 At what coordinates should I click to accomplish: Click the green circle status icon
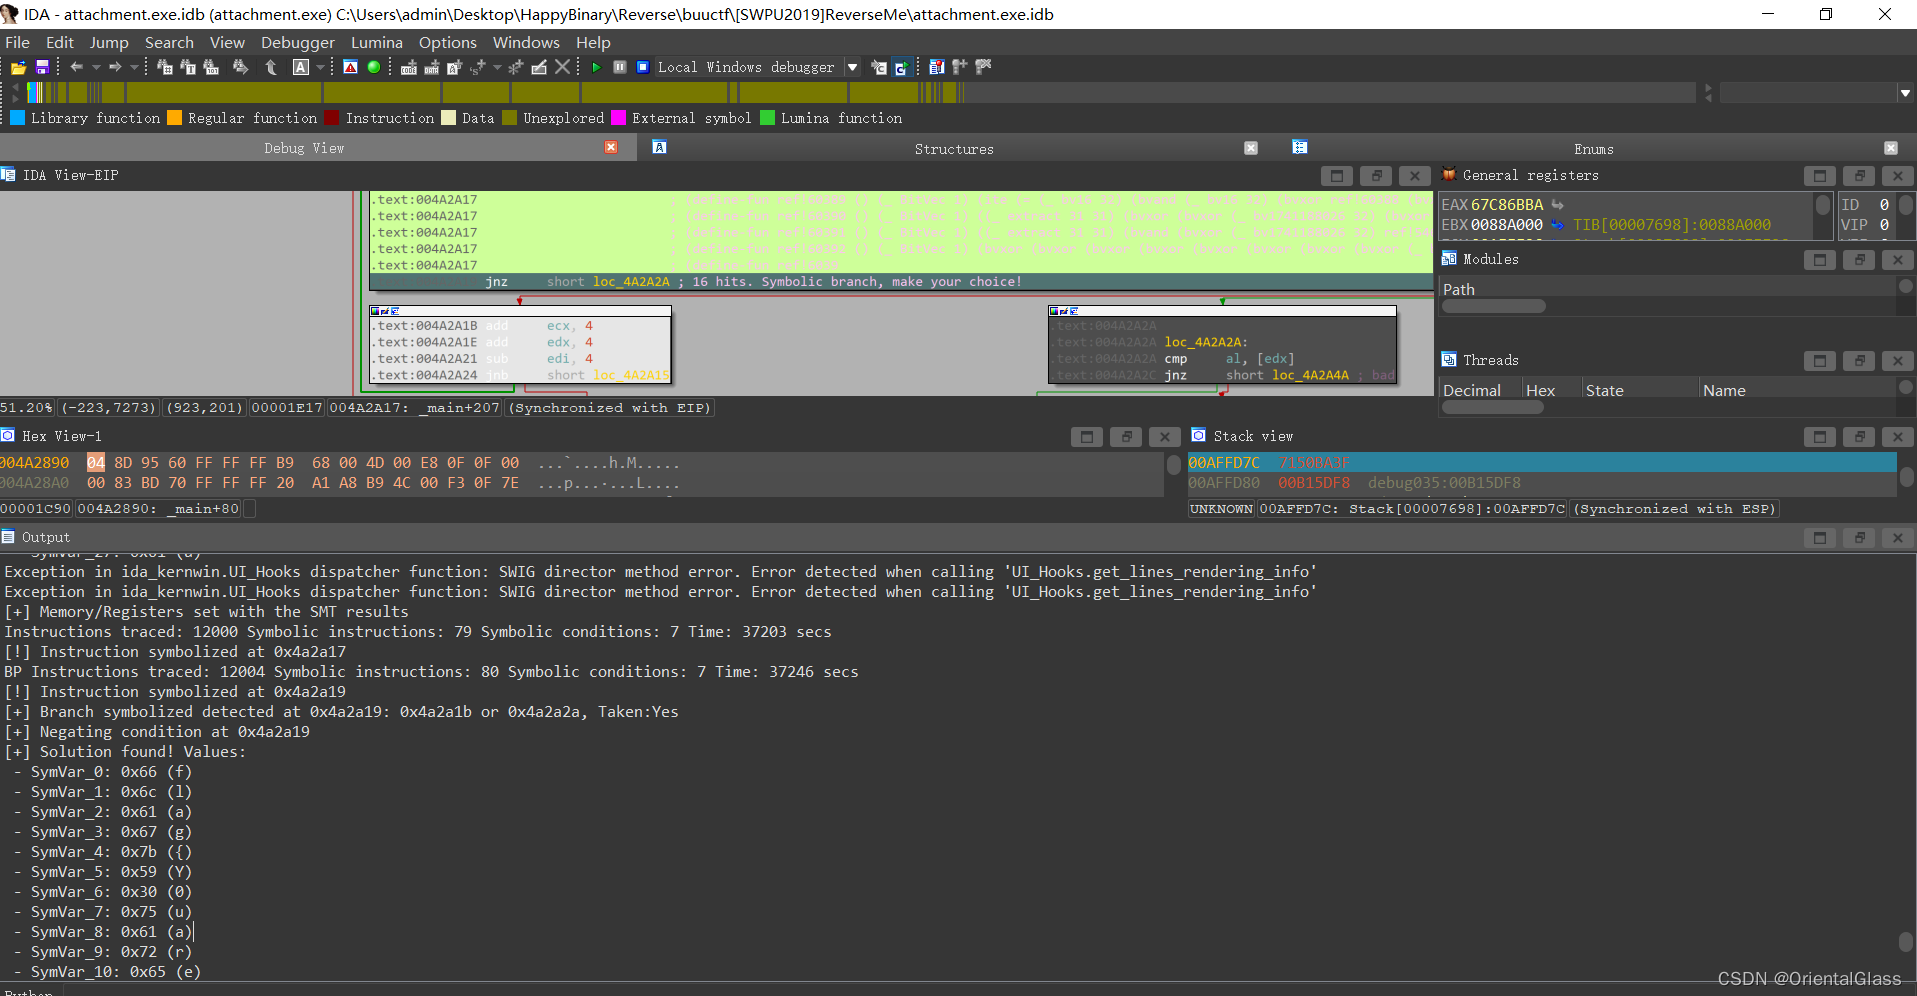[x=374, y=67]
